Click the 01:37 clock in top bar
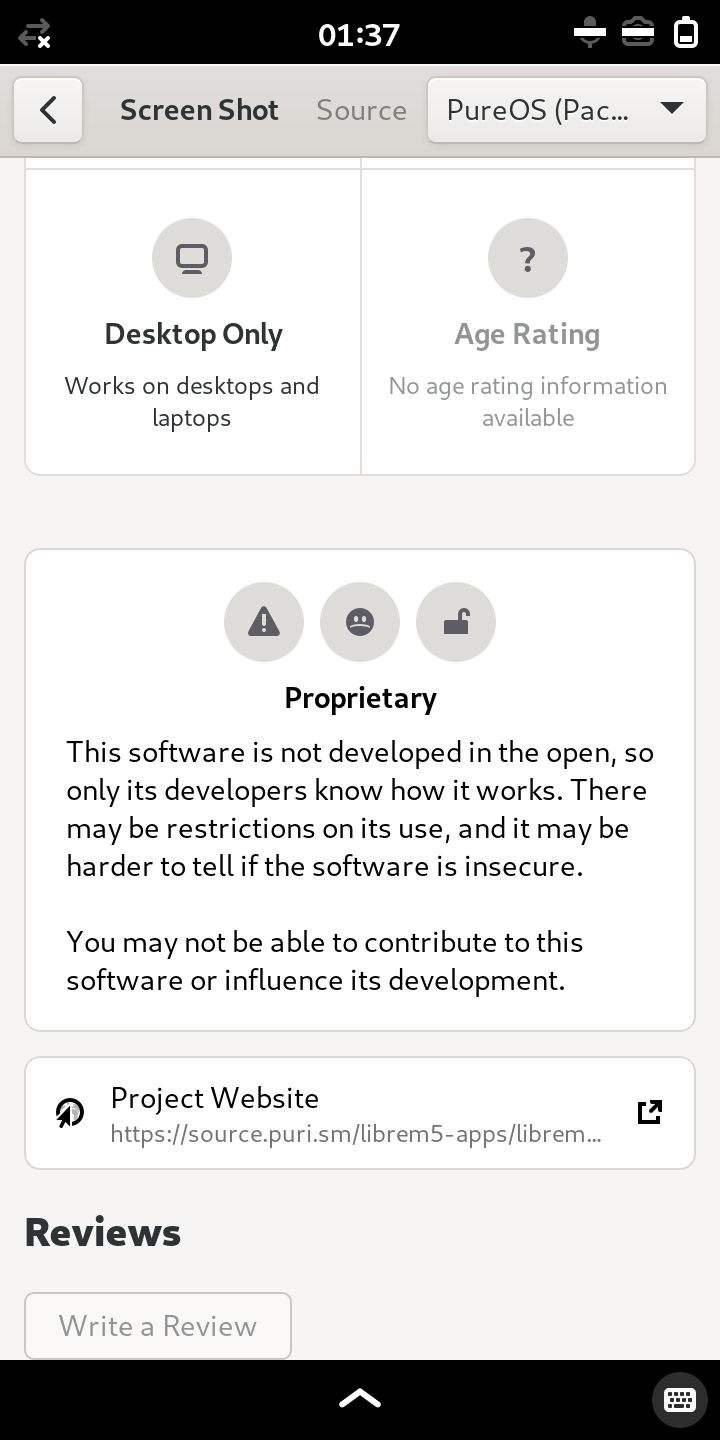 click(x=359, y=34)
